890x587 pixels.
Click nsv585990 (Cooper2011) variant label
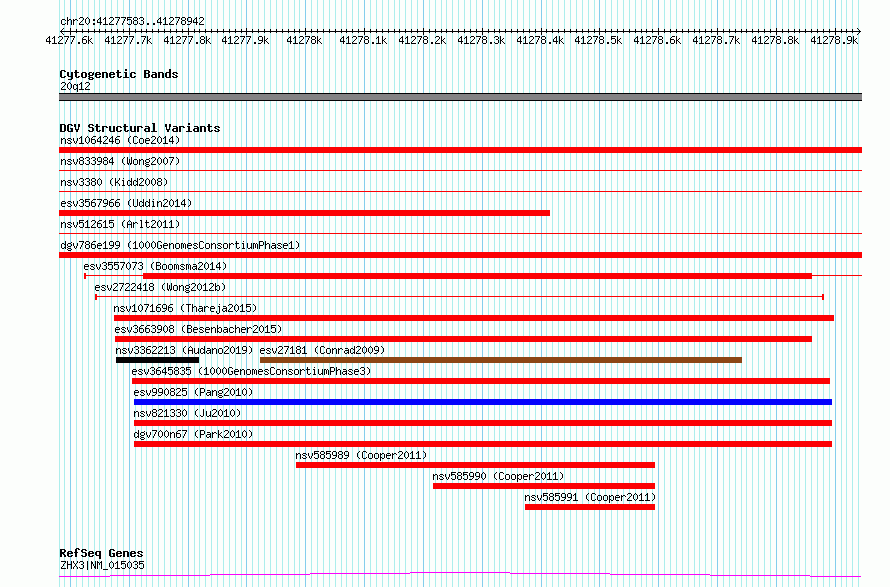[498, 476]
